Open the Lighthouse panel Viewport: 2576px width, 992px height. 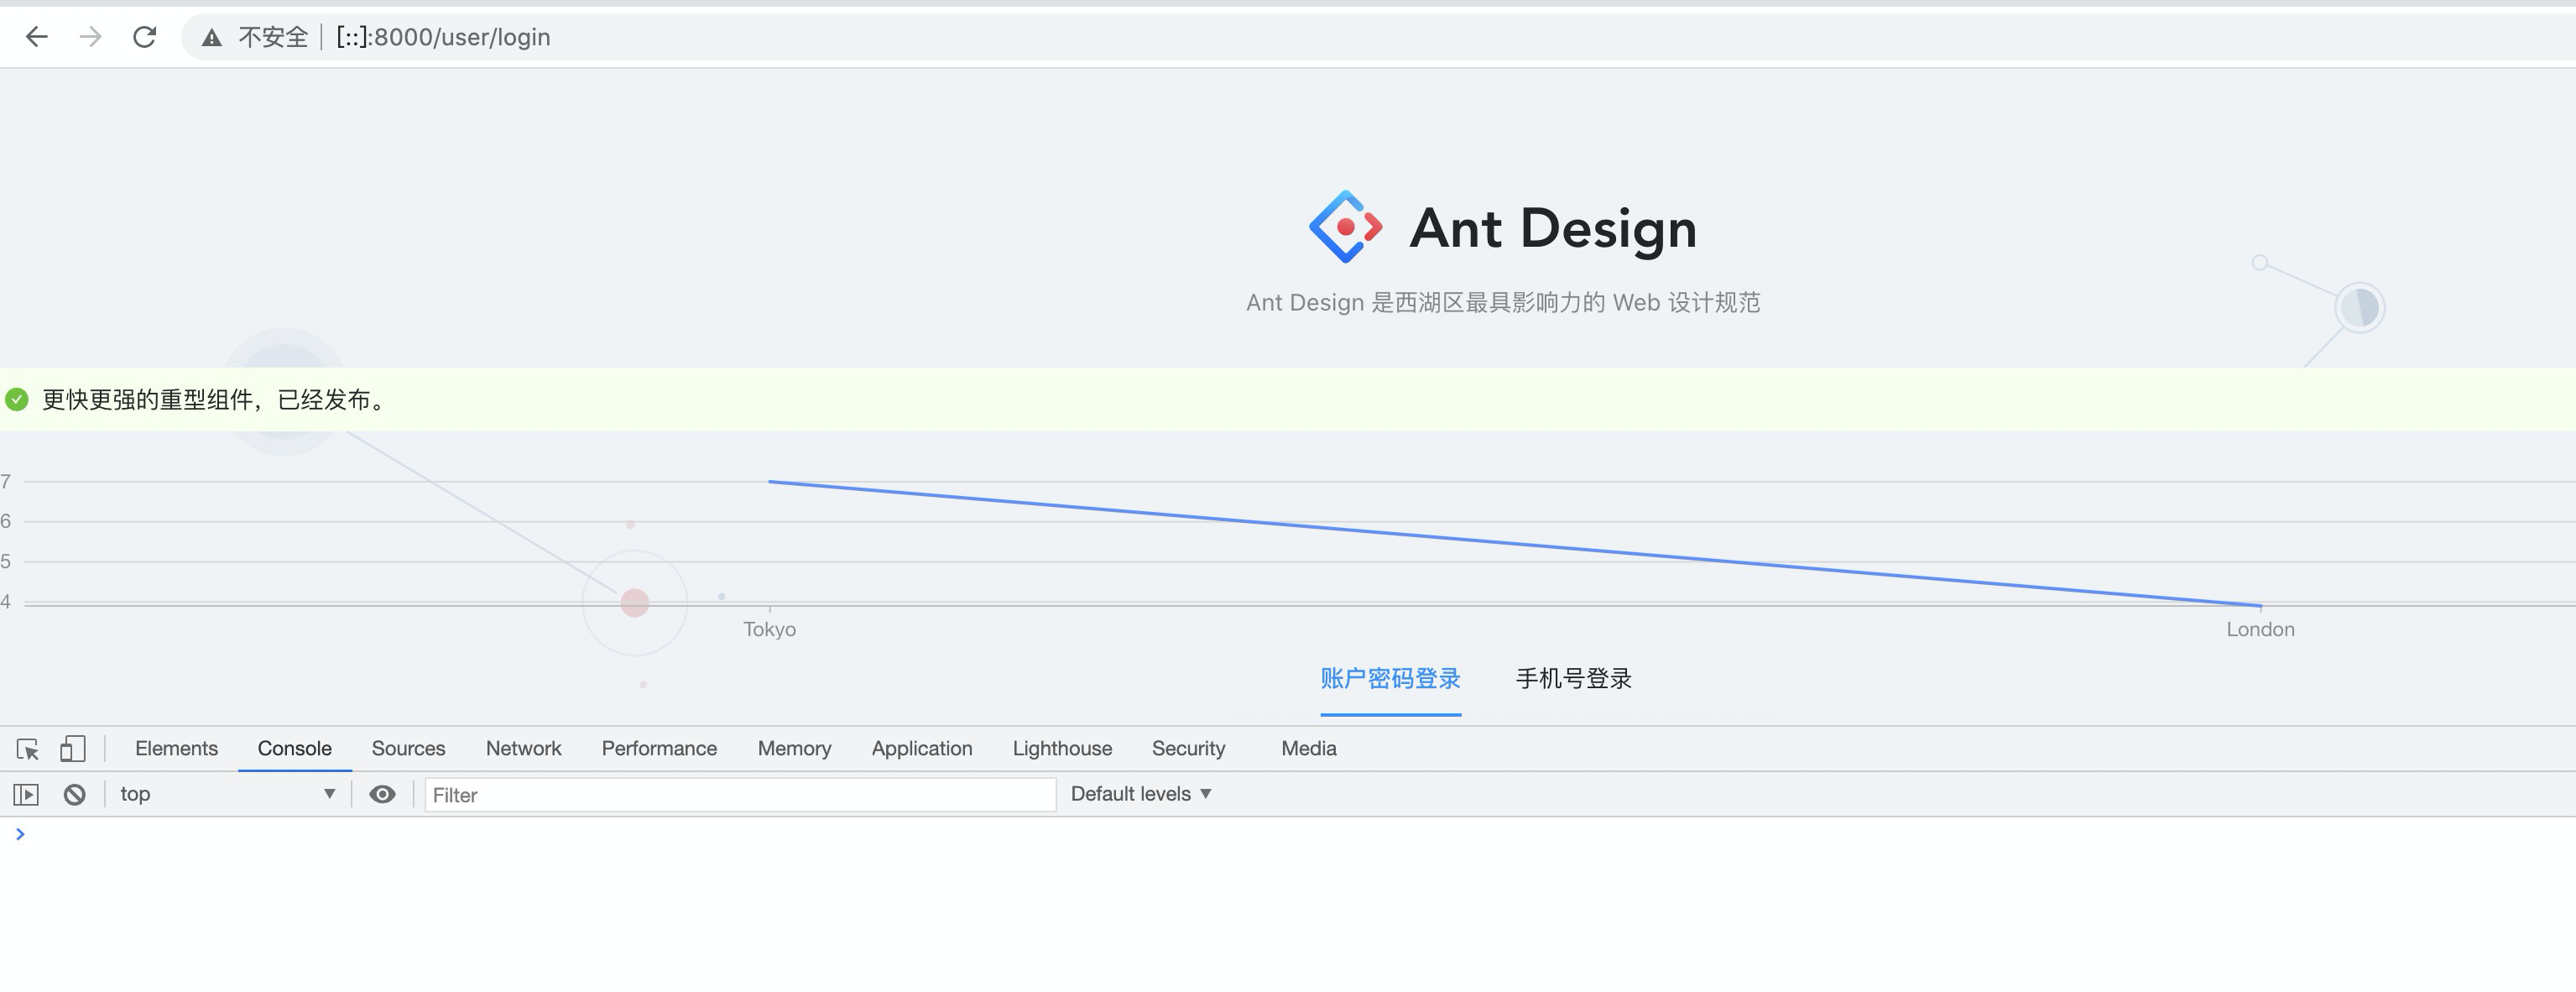coord(1062,748)
